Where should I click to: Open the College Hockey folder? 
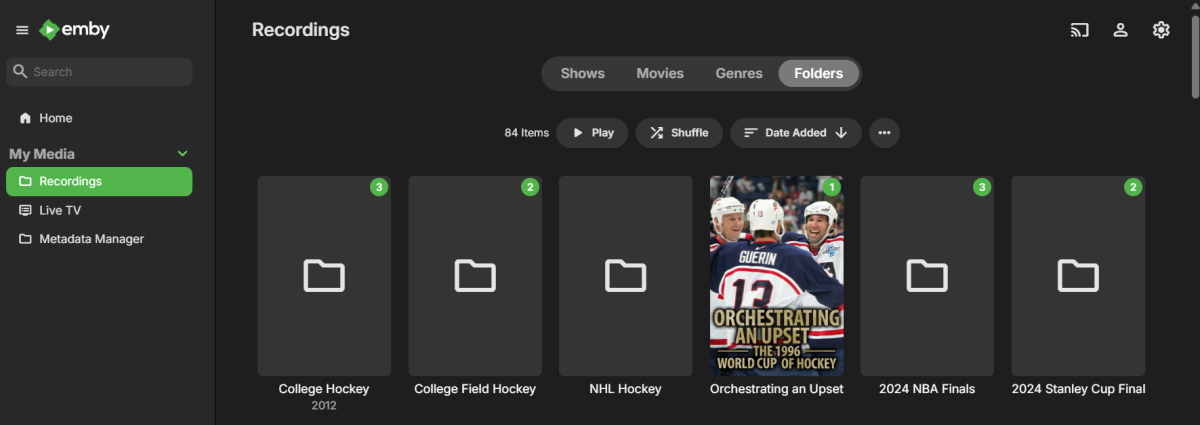point(324,276)
